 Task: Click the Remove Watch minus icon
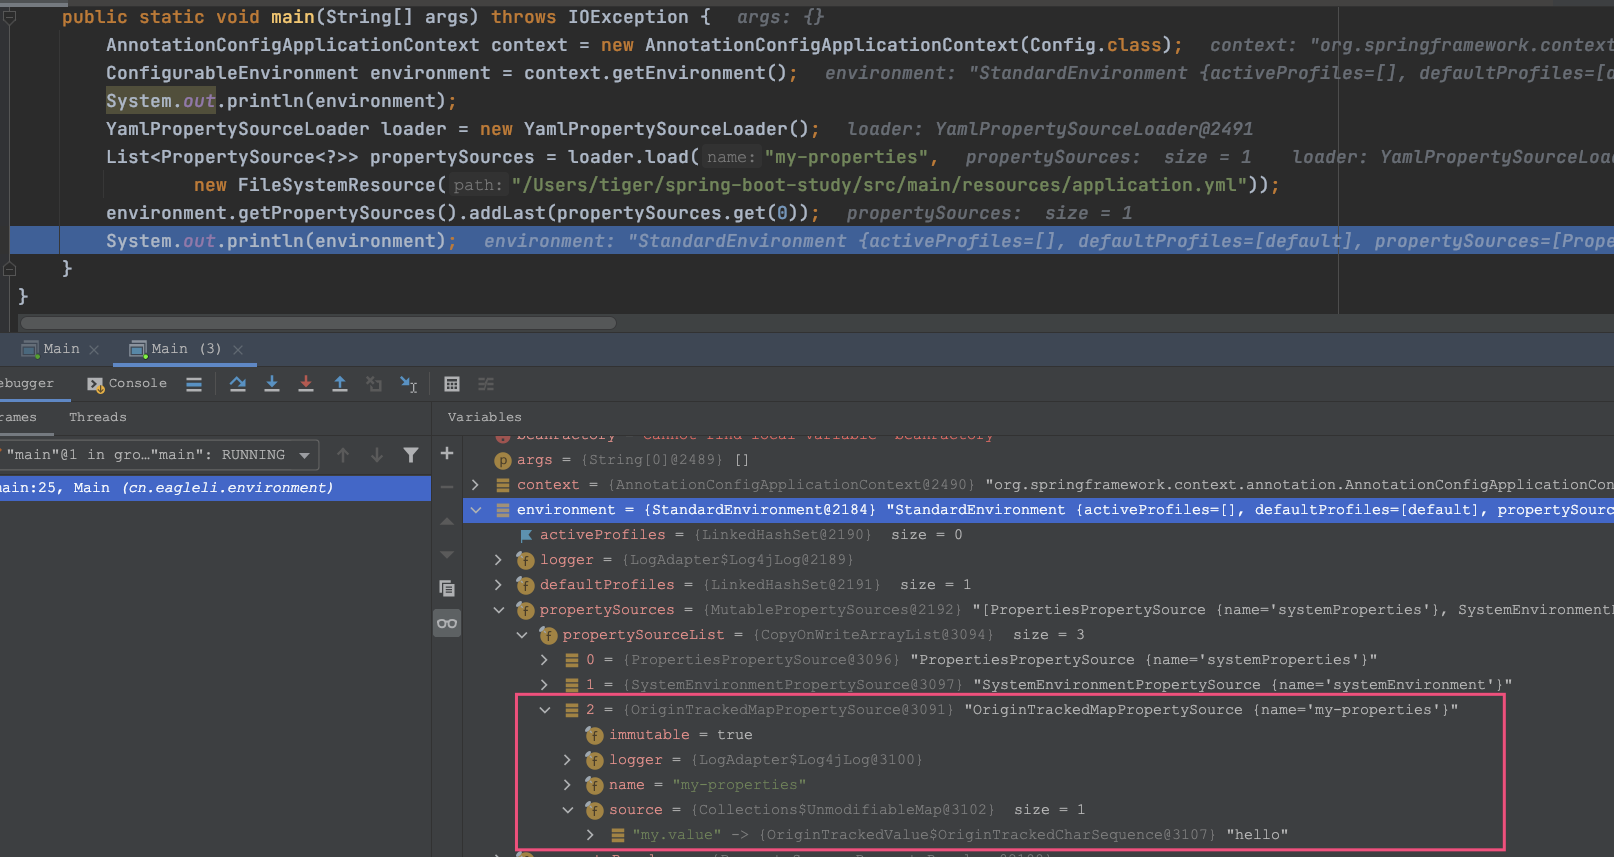pyautogui.click(x=447, y=488)
